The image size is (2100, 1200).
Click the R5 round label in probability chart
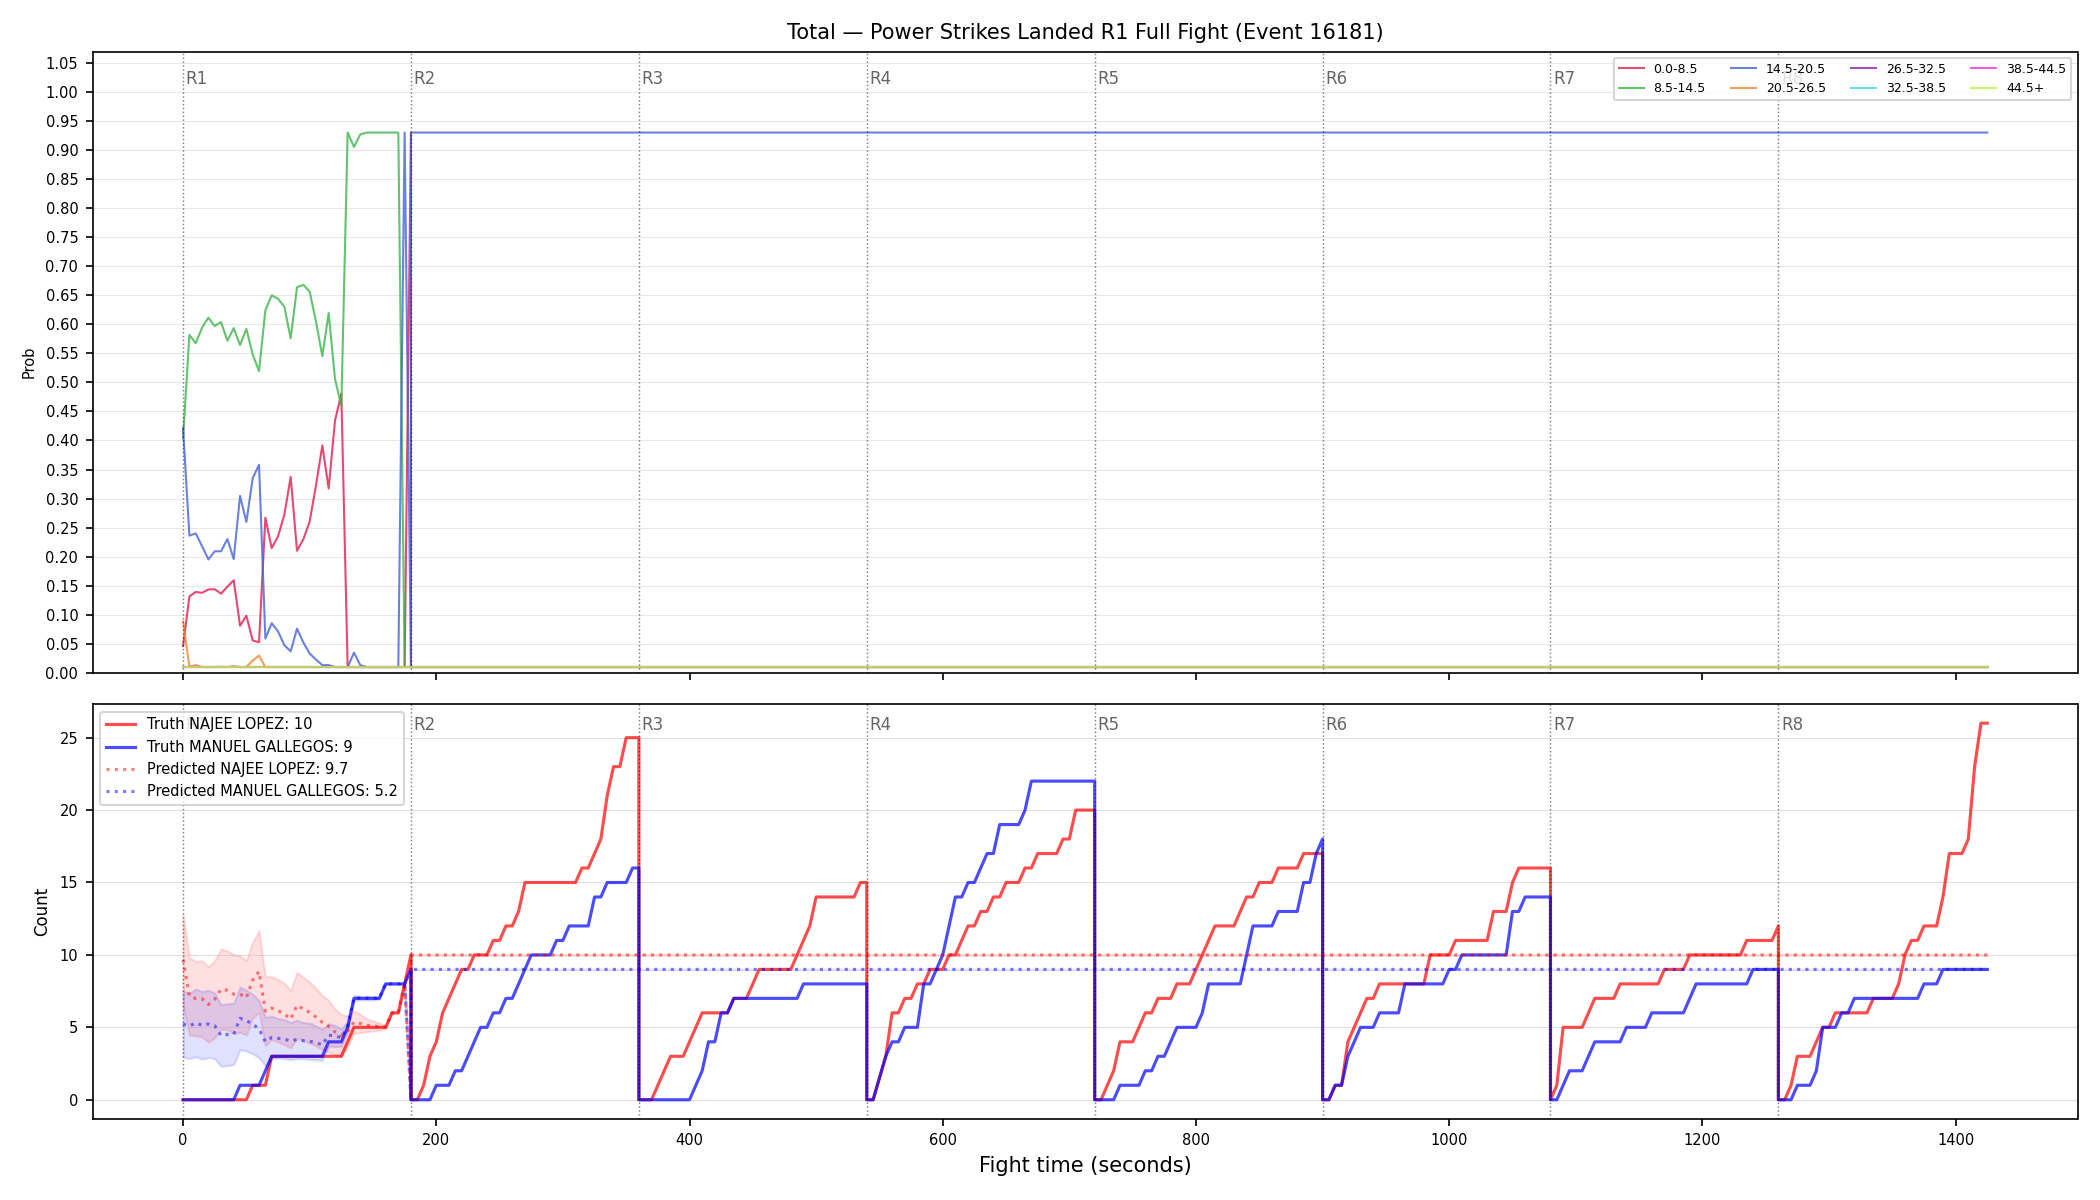[x=1108, y=78]
